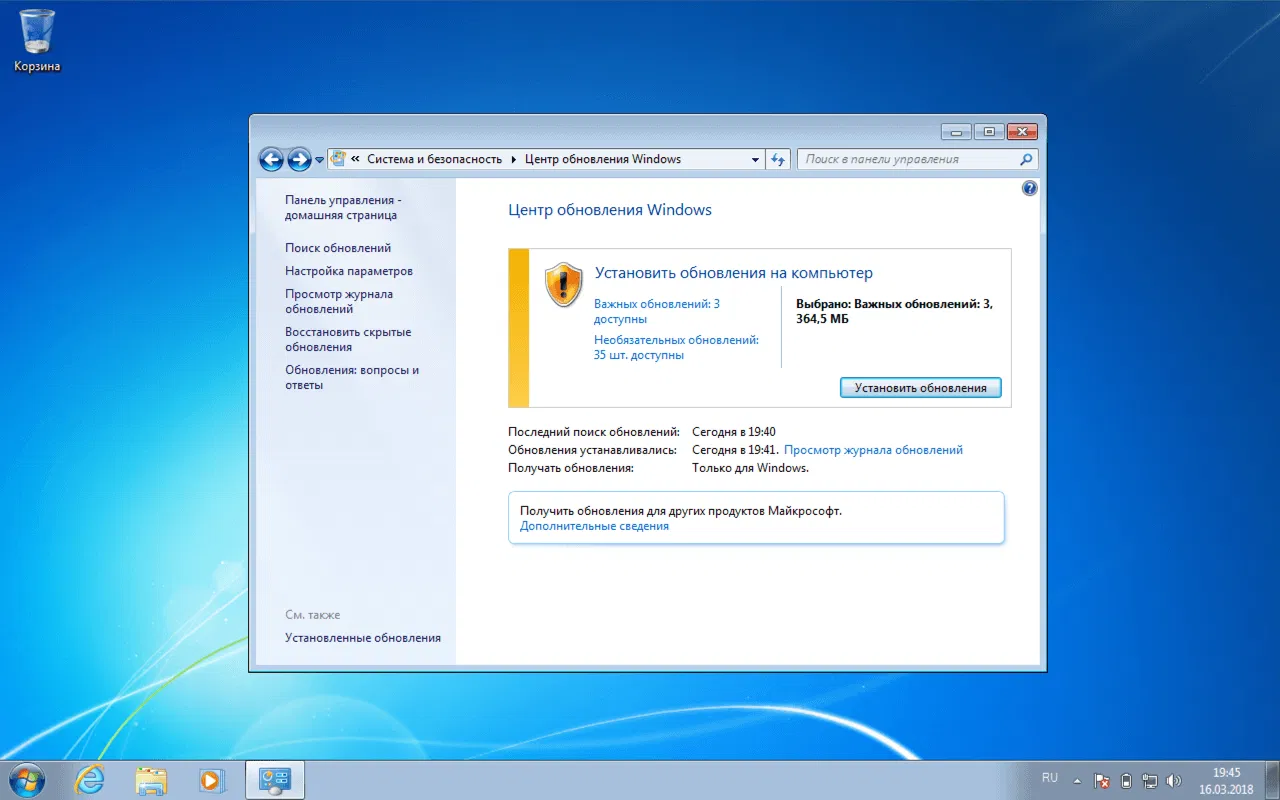
Task: Open Windows Media Player from the taskbar
Action: point(212,779)
